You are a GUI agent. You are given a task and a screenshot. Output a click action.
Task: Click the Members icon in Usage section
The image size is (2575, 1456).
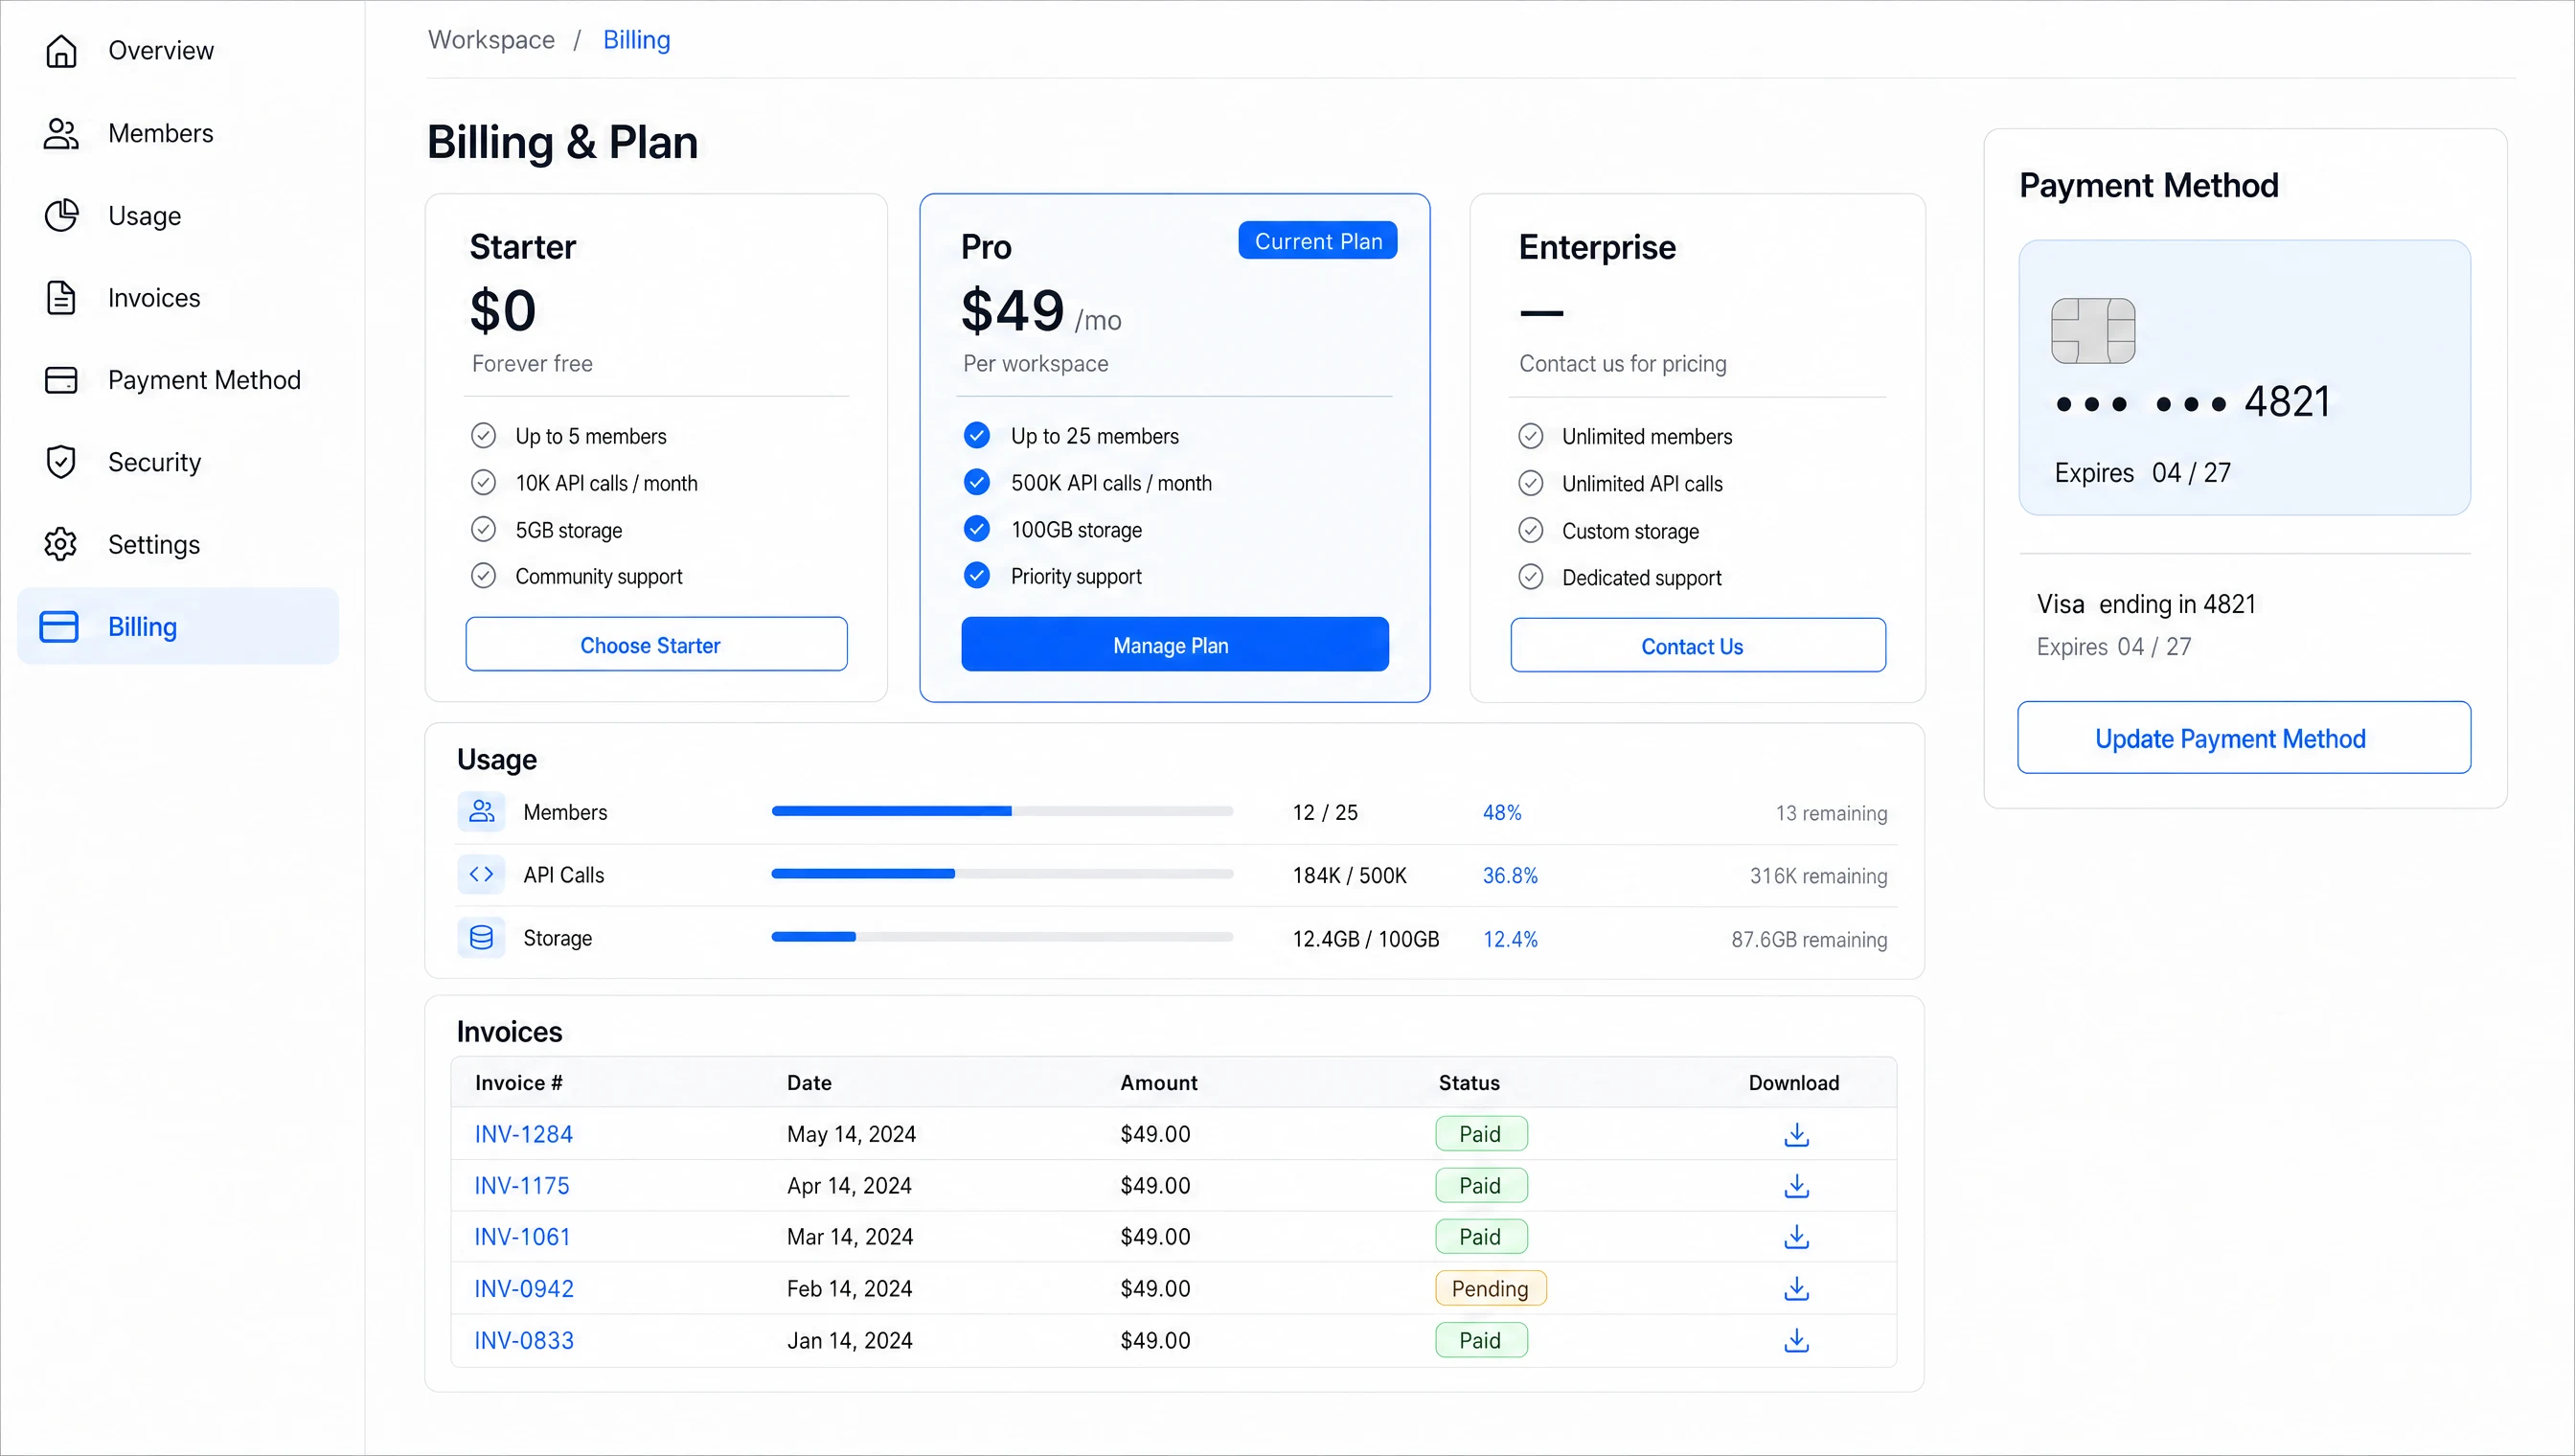[x=481, y=812]
